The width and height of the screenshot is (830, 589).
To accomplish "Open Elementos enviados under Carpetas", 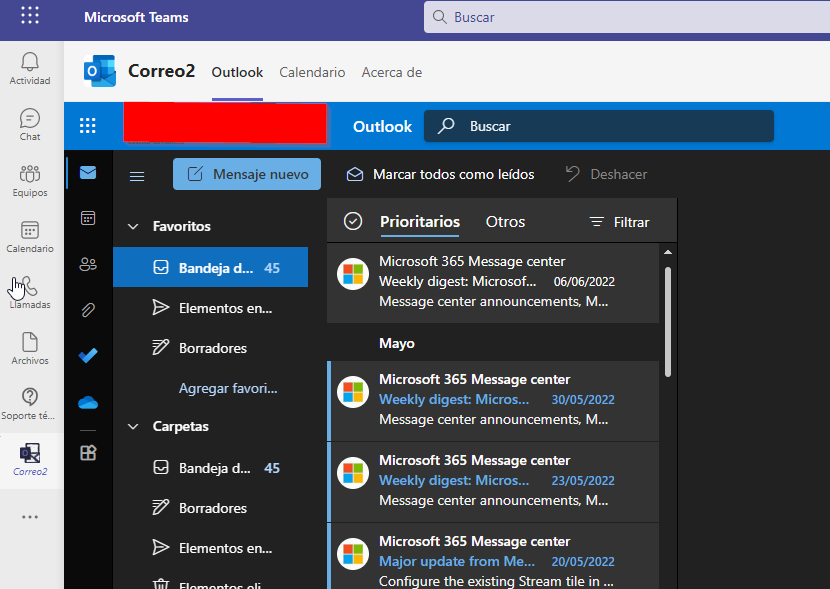I will coord(211,548).
